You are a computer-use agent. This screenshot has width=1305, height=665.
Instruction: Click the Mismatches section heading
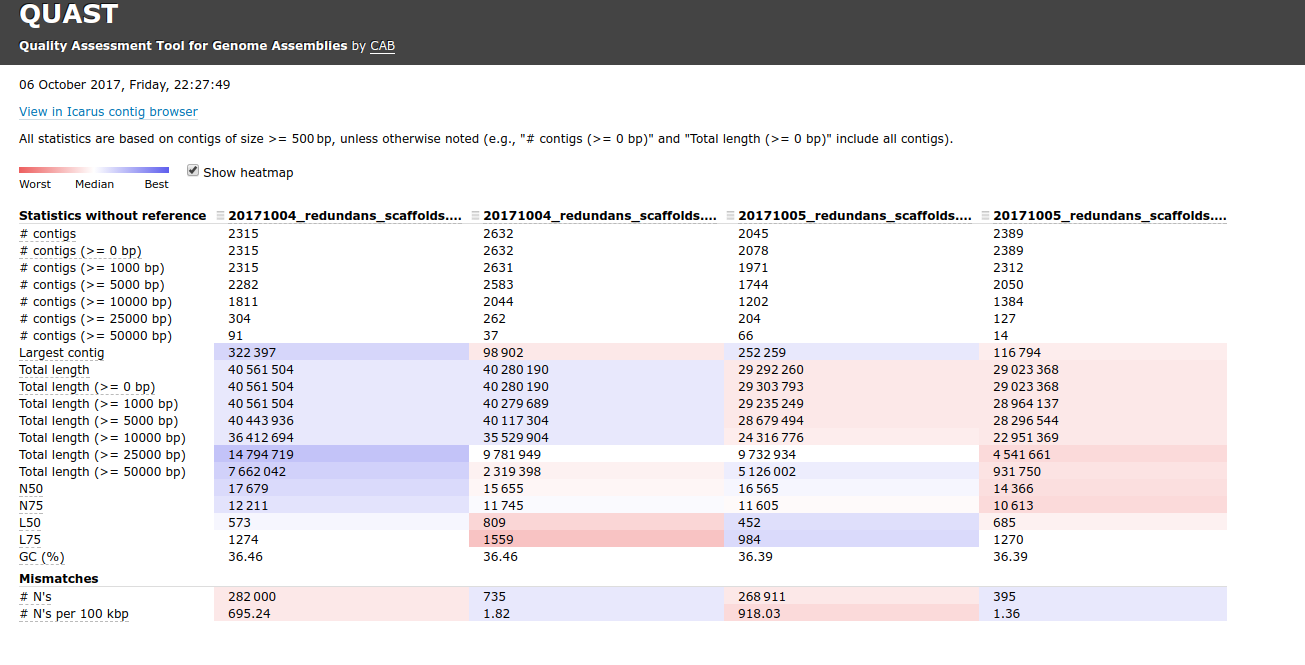tap(58, 579)
